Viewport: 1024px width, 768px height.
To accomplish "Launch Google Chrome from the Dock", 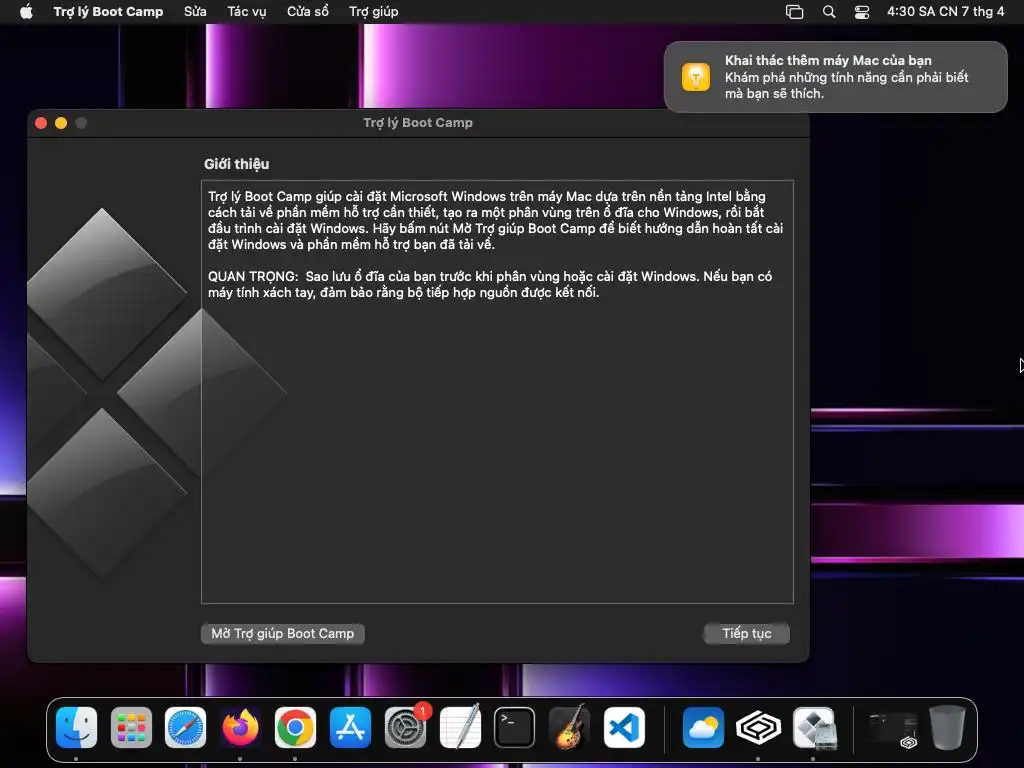I will pyautogui.click(x=295, y=728).
